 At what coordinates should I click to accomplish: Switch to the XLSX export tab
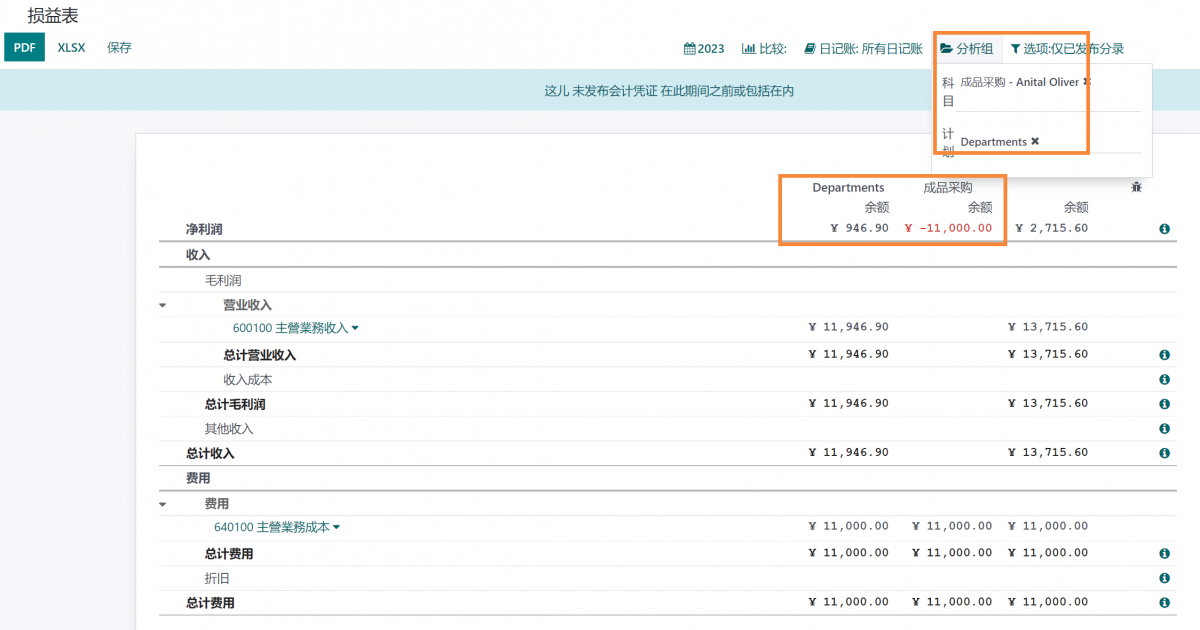tap(70, 47)
